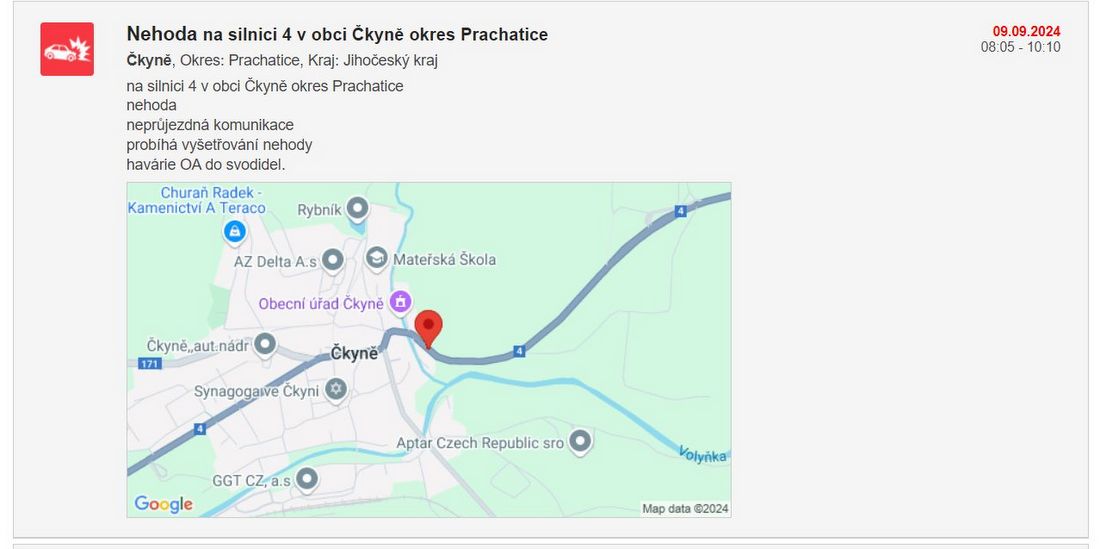Click the road 4 shield near northeast

tap(680, 210)
